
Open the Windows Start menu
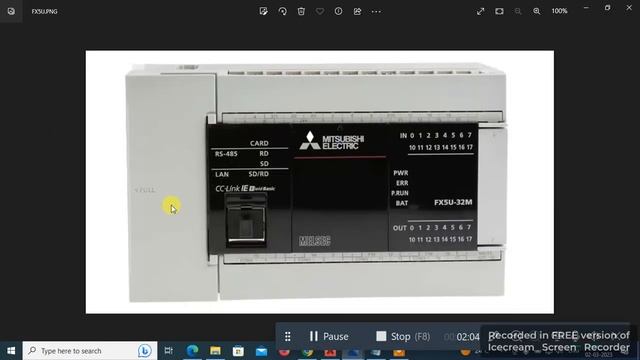pos(11,351)
